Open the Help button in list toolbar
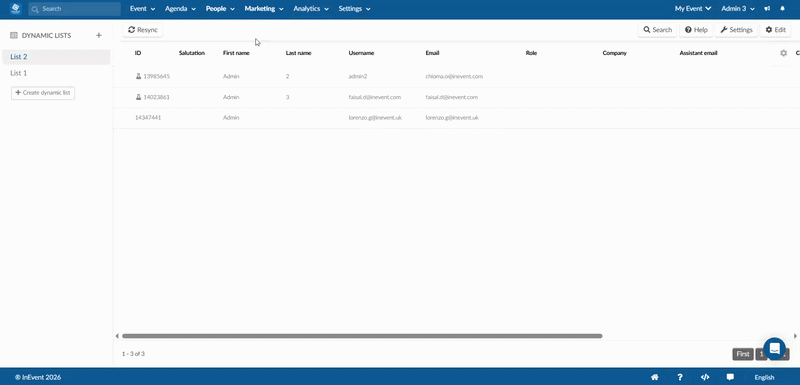Image resolution: width=800 pixels, height=385 pixels. [x=696, y=30]
